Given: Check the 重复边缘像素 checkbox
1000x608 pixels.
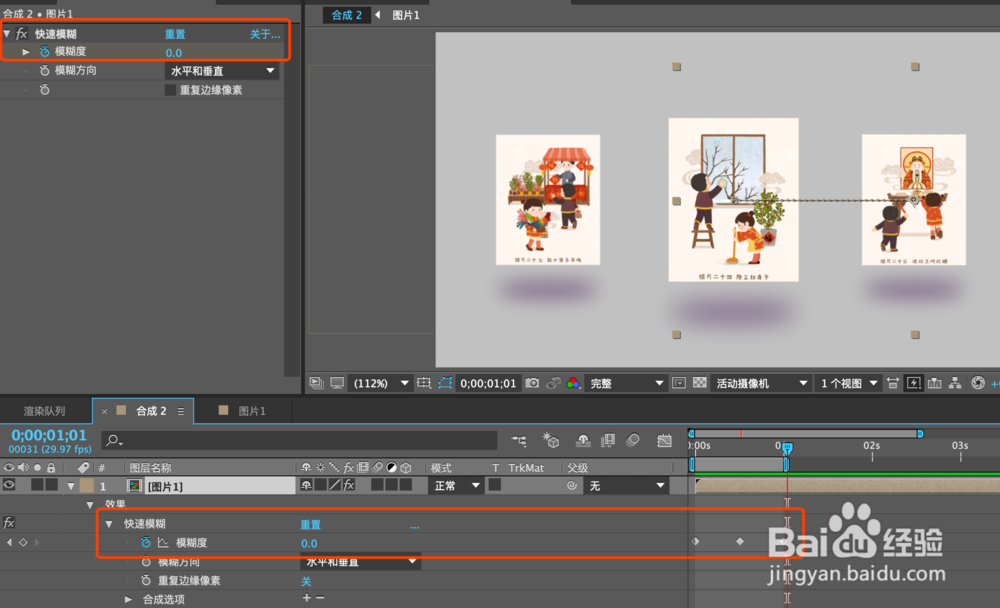Looking at the screenshot, I should 170,90.
